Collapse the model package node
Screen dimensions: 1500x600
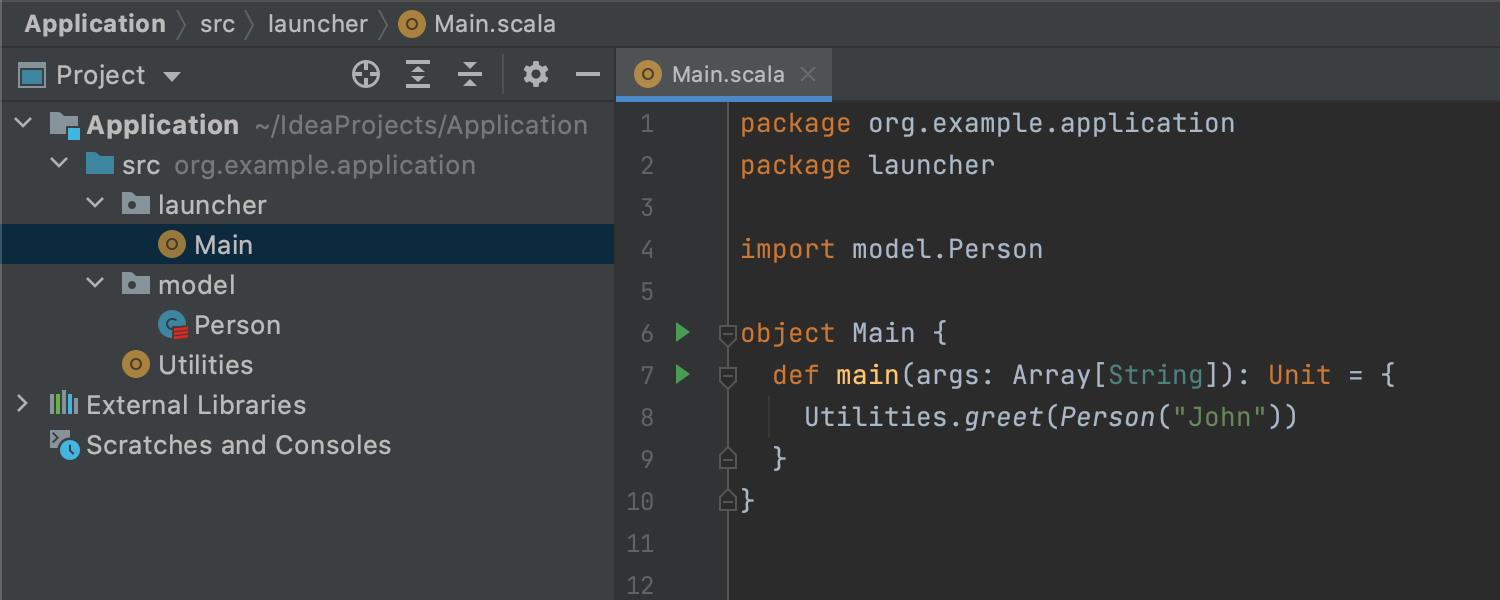click(95, 284)
